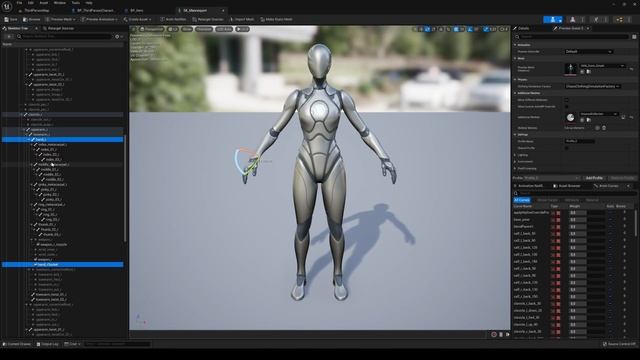Toggle rotation snapping in the viewport toolbar

(x=470, y=29)
